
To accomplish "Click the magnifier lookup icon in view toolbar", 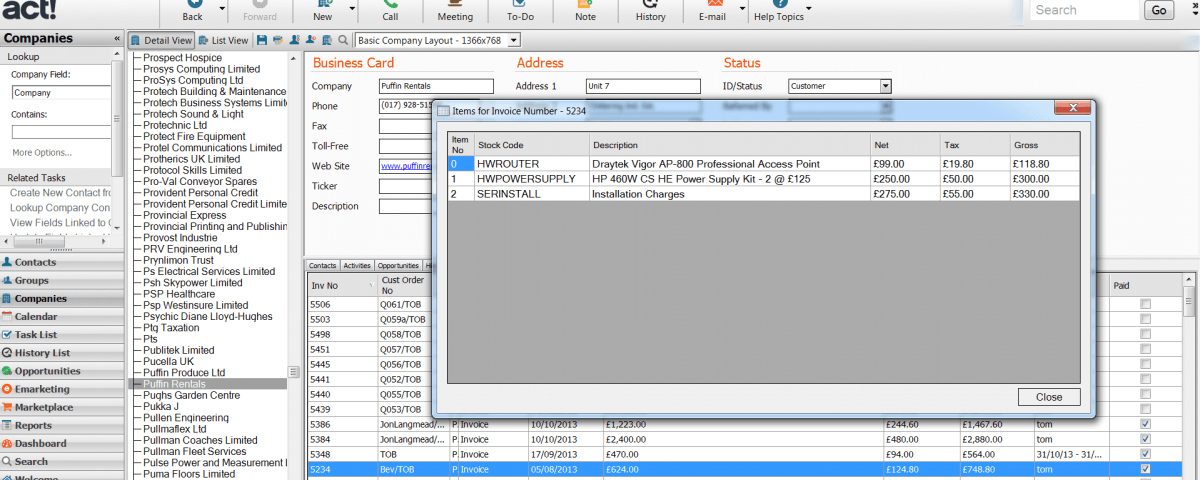I will pos(343,40).
